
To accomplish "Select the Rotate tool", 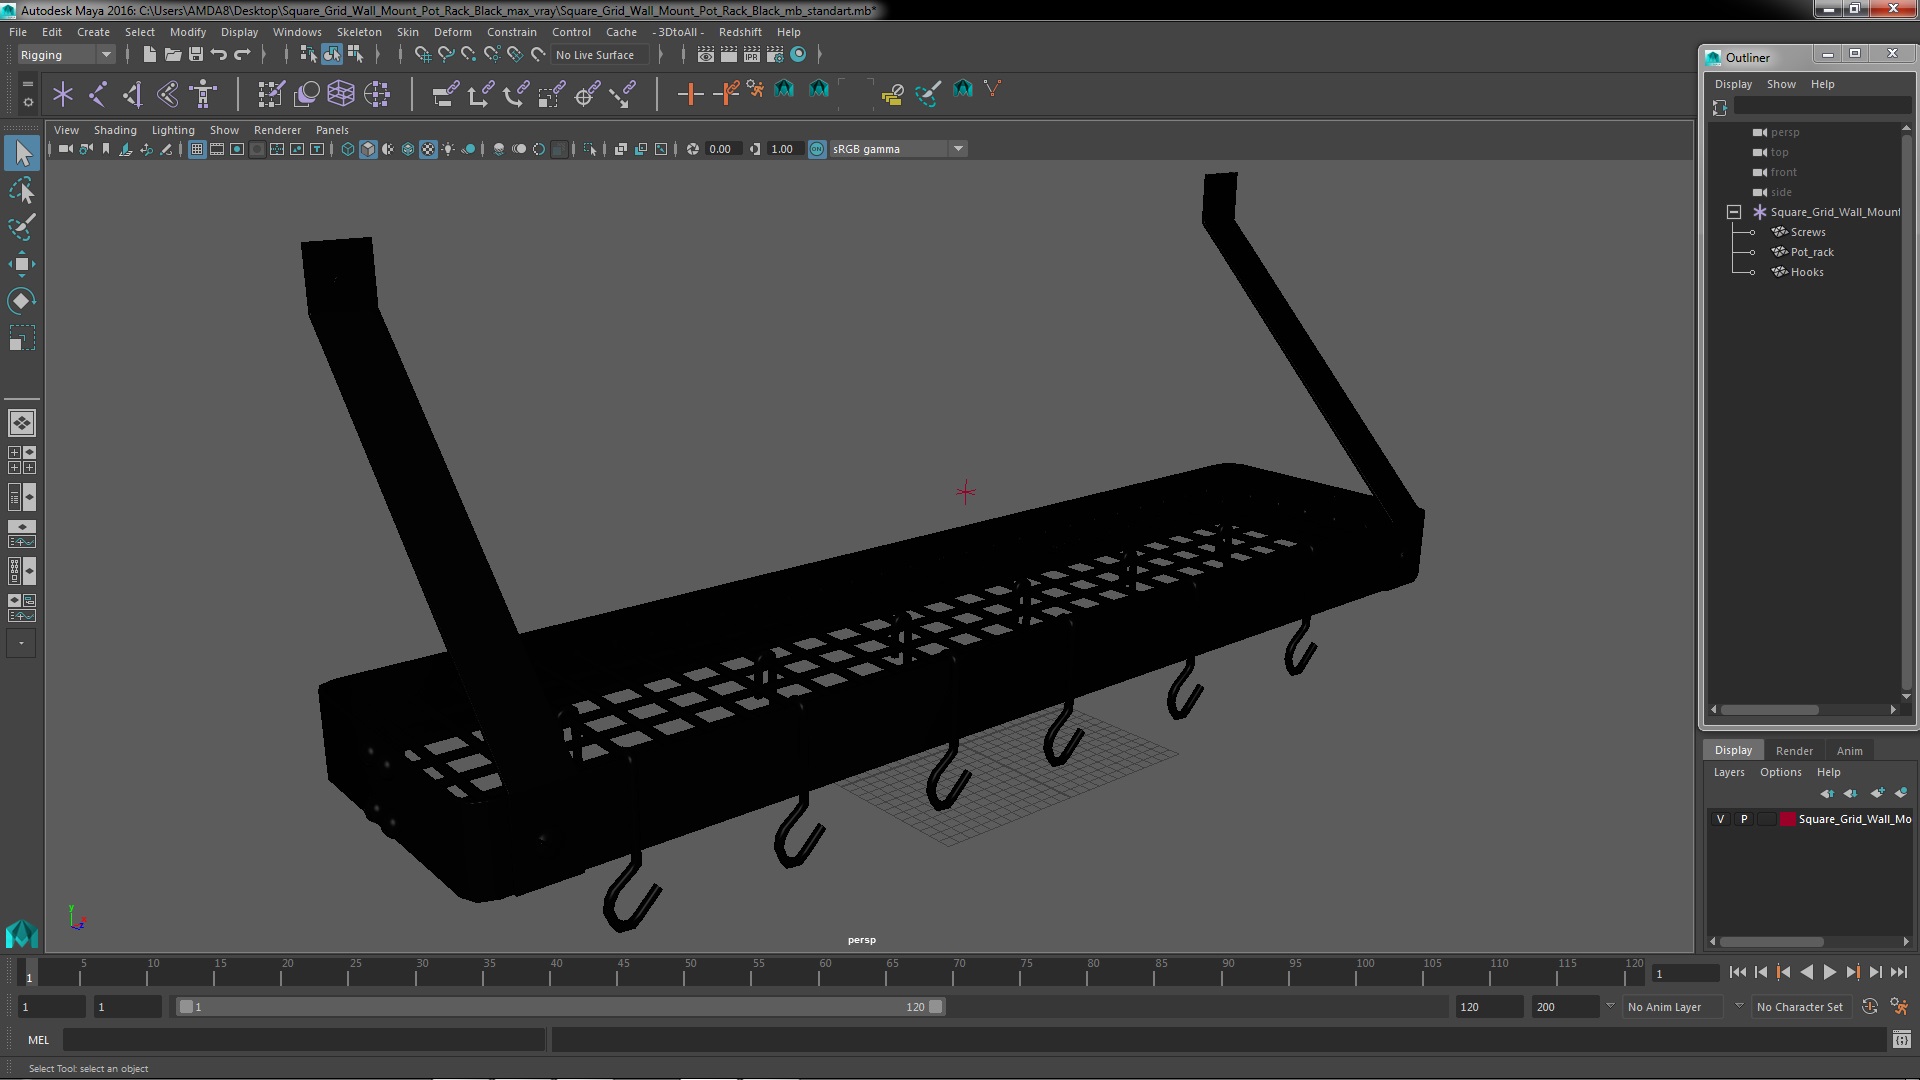I will click(x=22, y=301).
